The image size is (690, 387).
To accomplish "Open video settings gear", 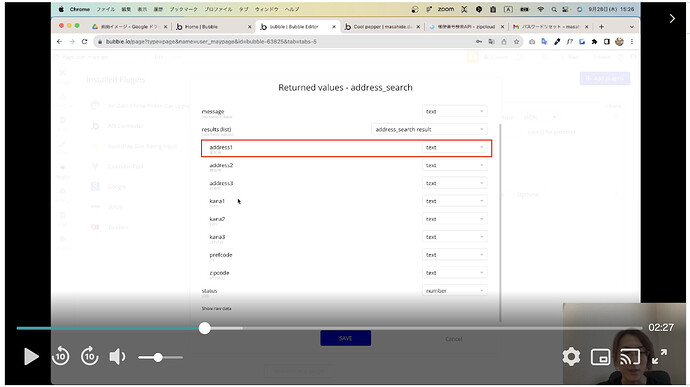I will pyautogui.click(x=571, y=357).
